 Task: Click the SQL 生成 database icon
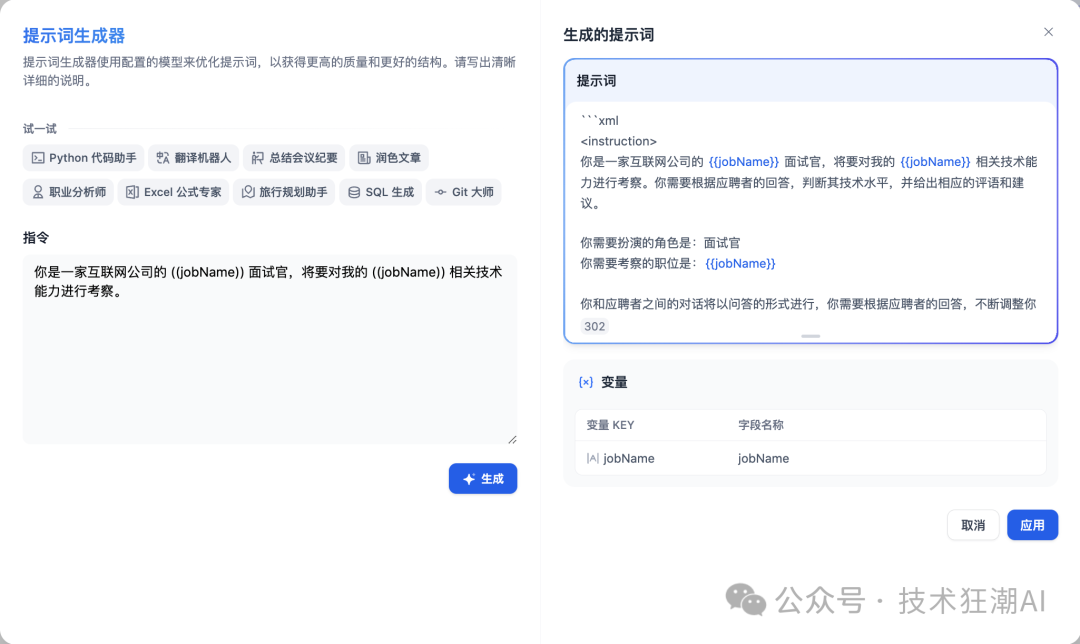click(354, 192)
